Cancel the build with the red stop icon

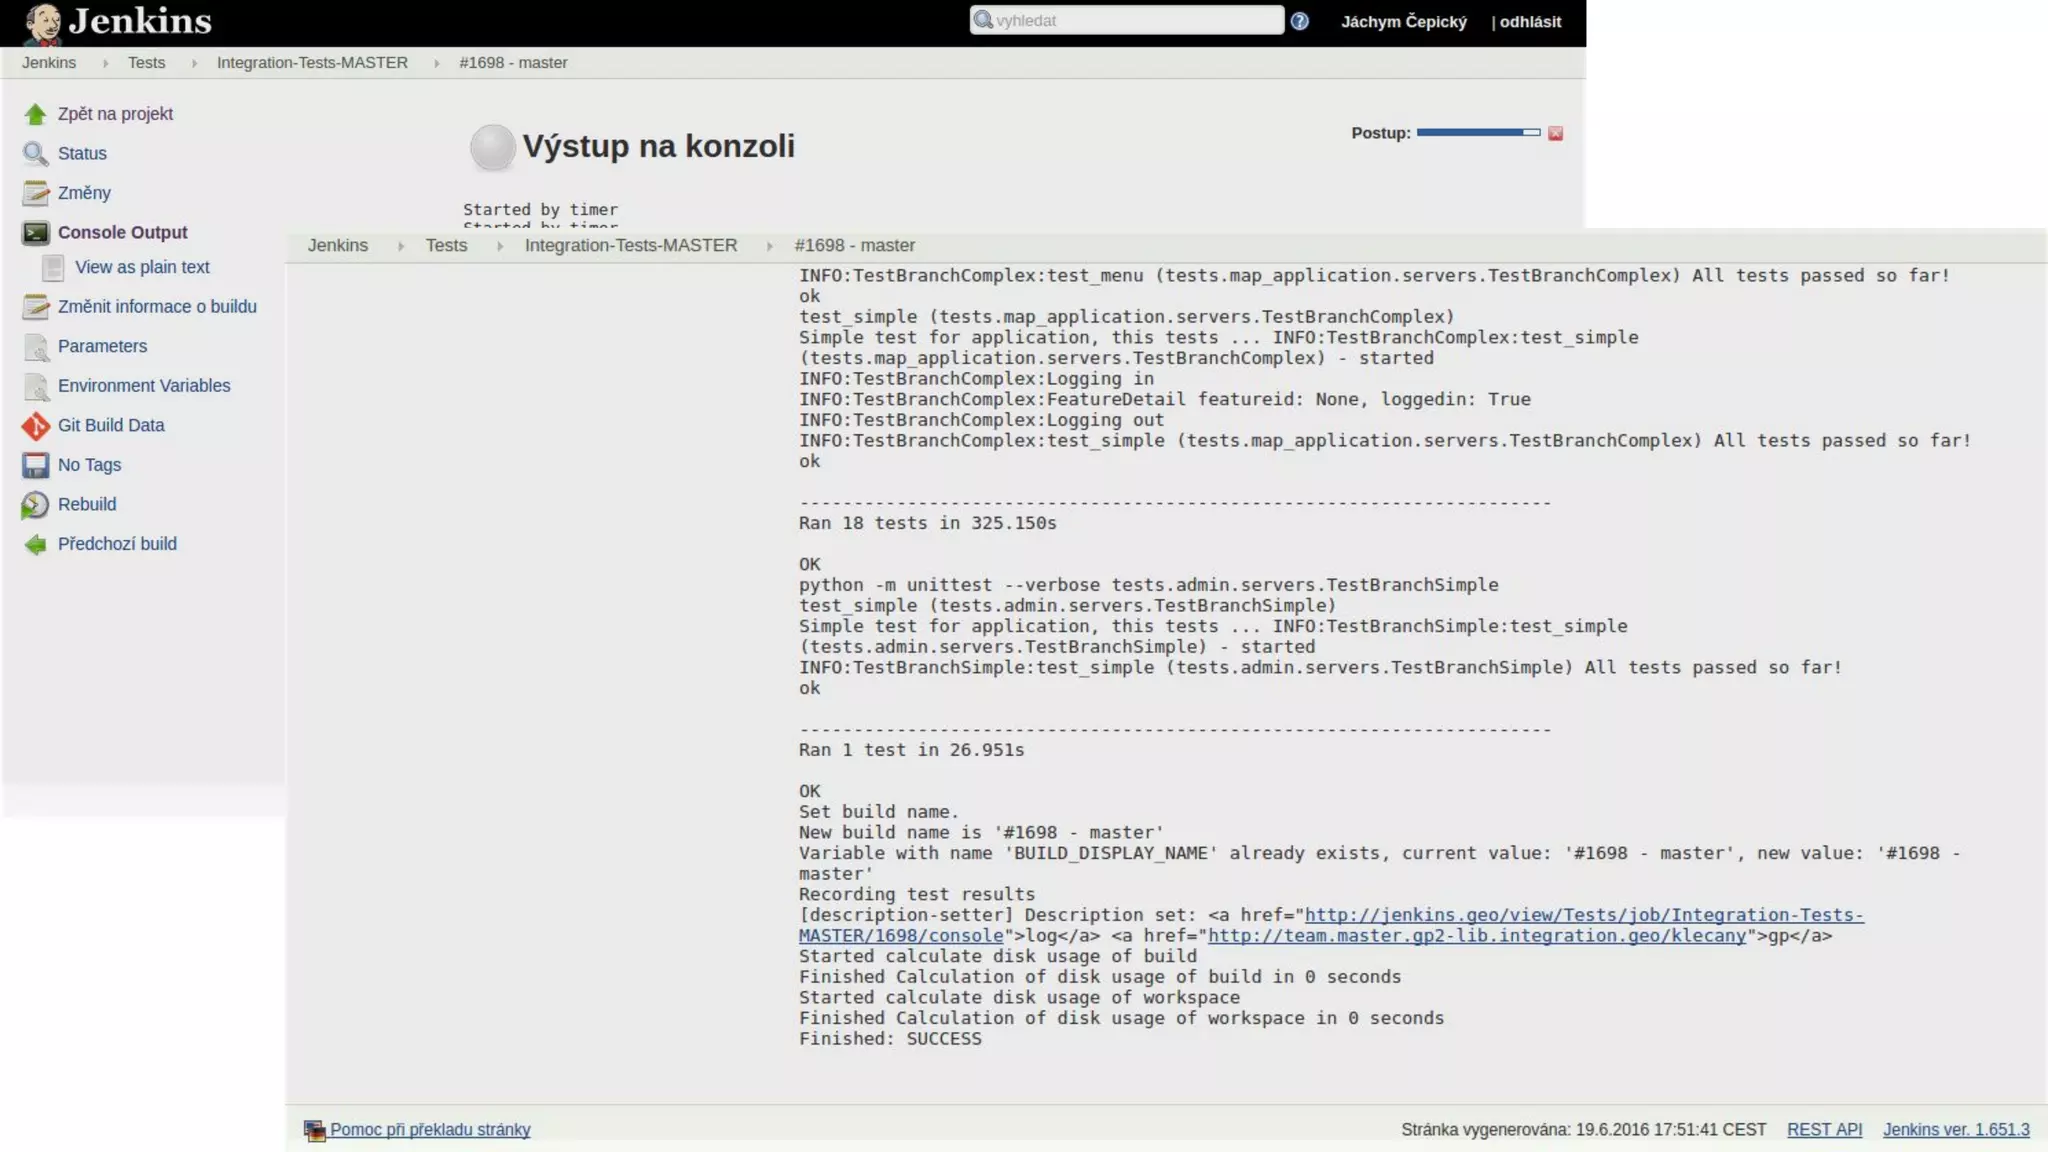(1555, 133)
